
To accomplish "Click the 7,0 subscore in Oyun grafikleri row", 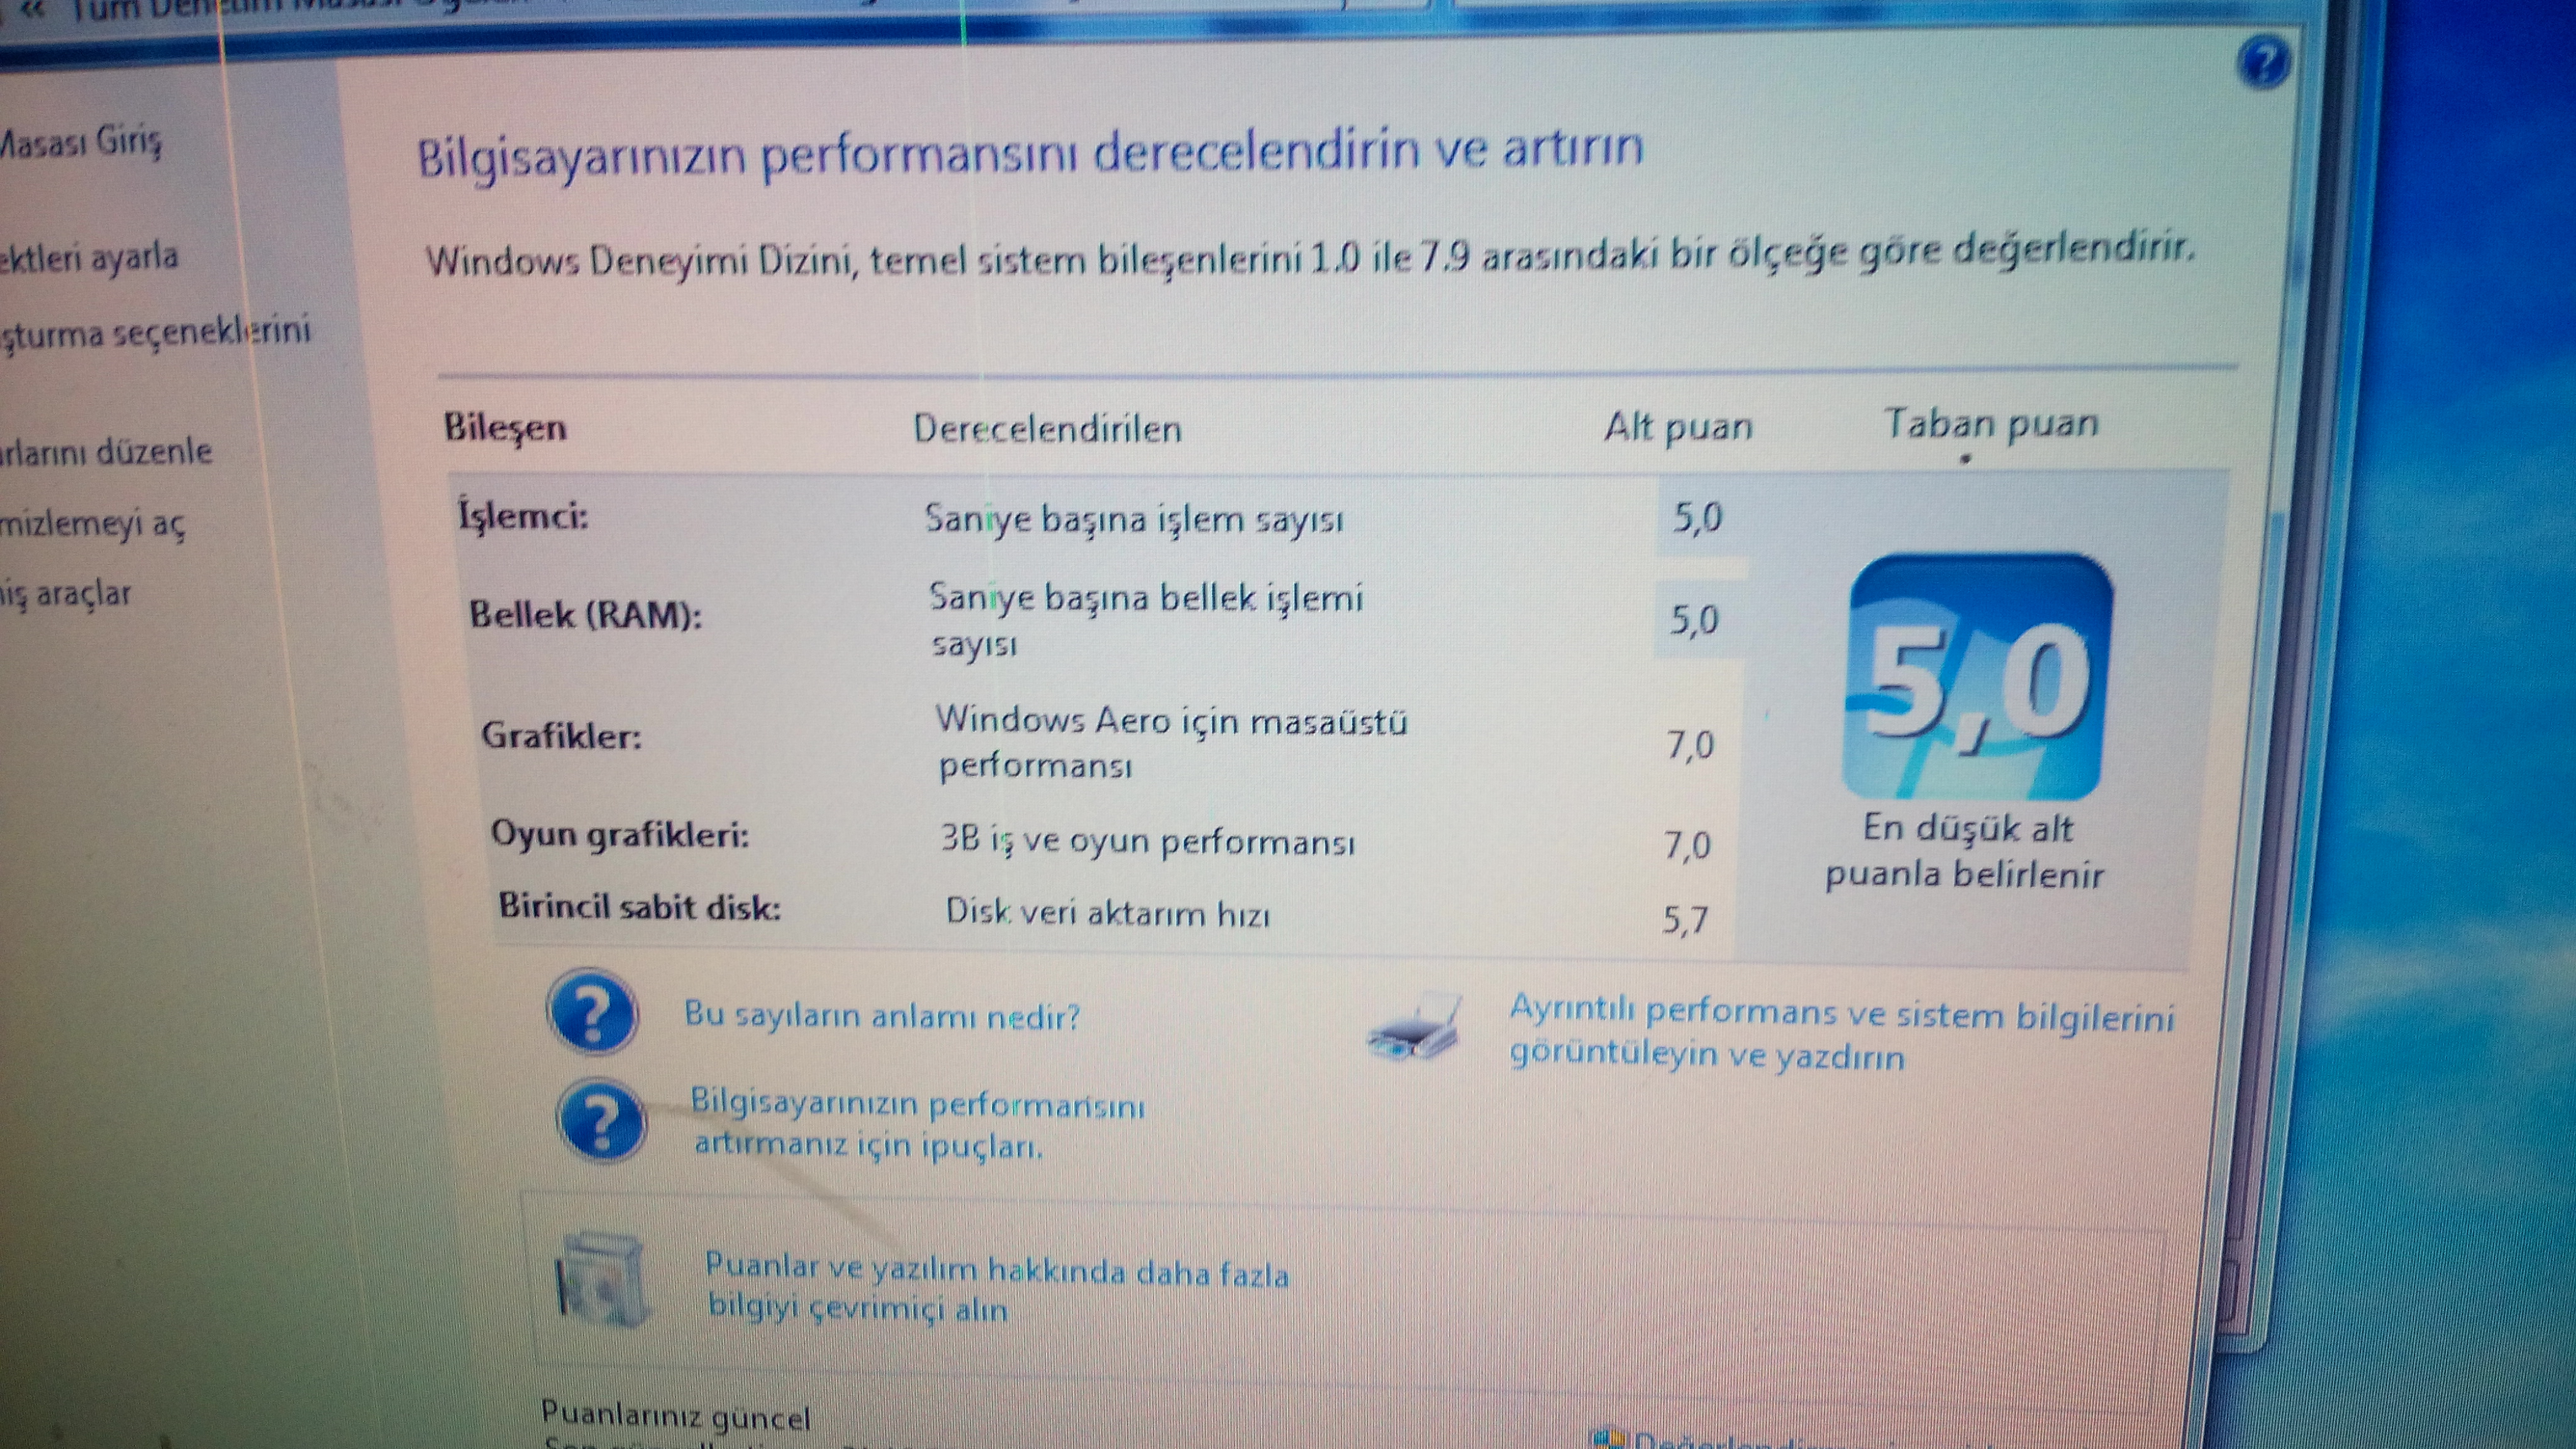I will (x=1687, y=846).
